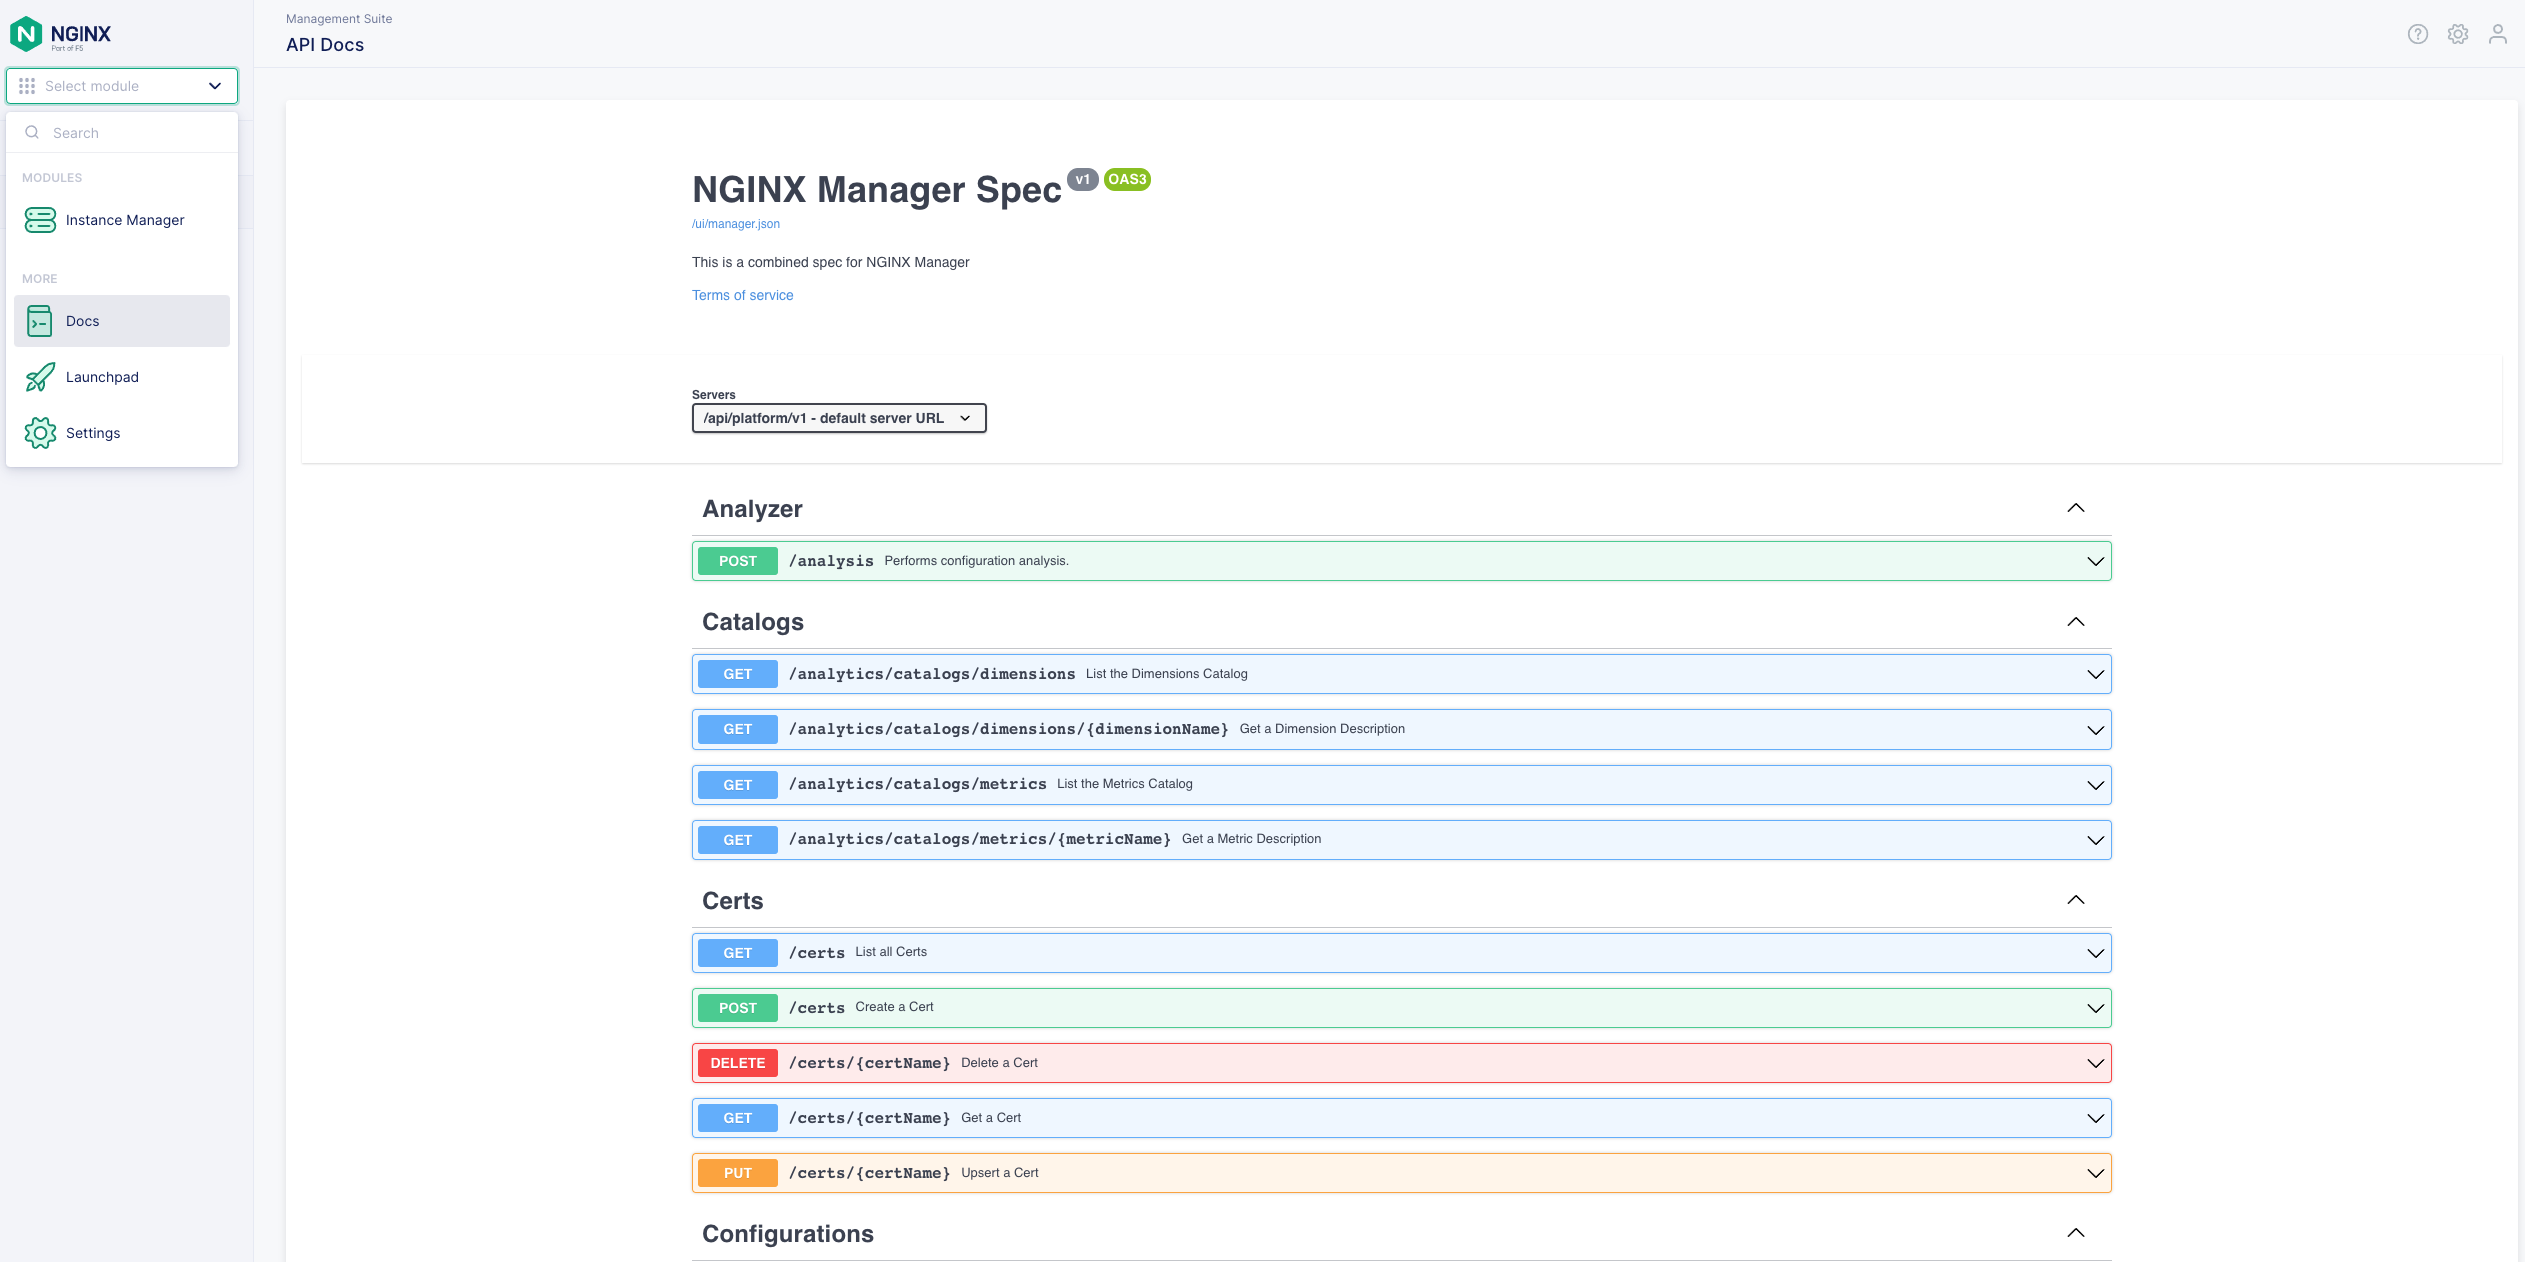The image size is (2525, 1262).
Task: Select Settings menu entry
Action: pyautogui.click(x=122, y=433)
